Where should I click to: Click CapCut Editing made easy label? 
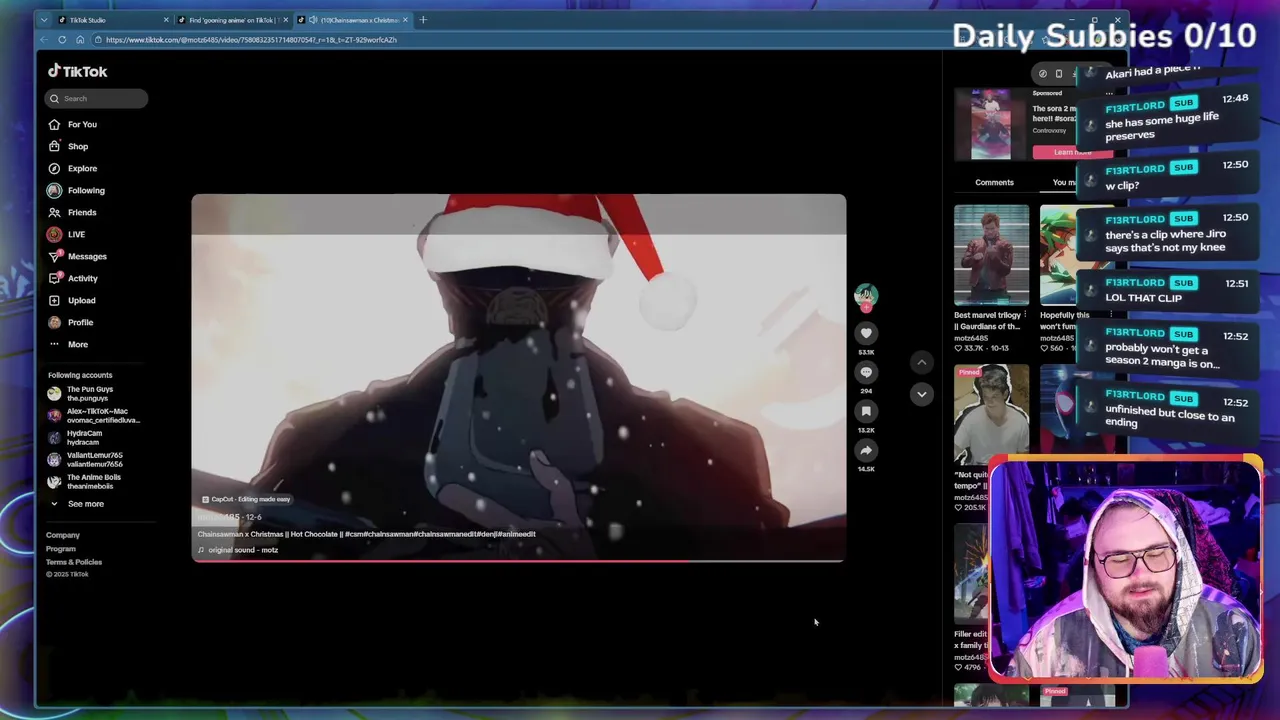pyautogui.click(x=246, y=499)
